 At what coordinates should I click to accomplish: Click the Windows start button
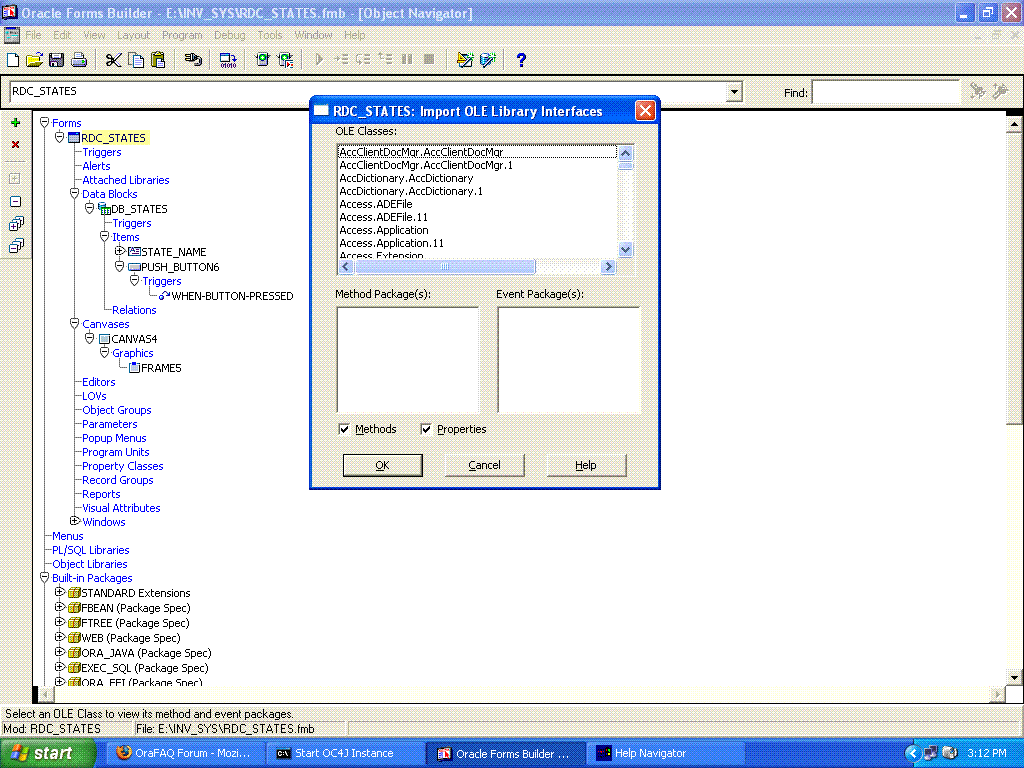pos(48,754)
